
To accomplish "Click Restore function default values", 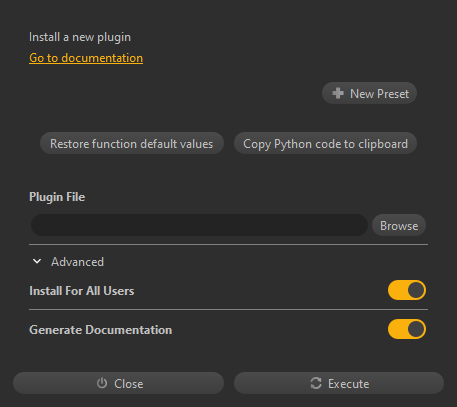I will [x=132, y=143].
